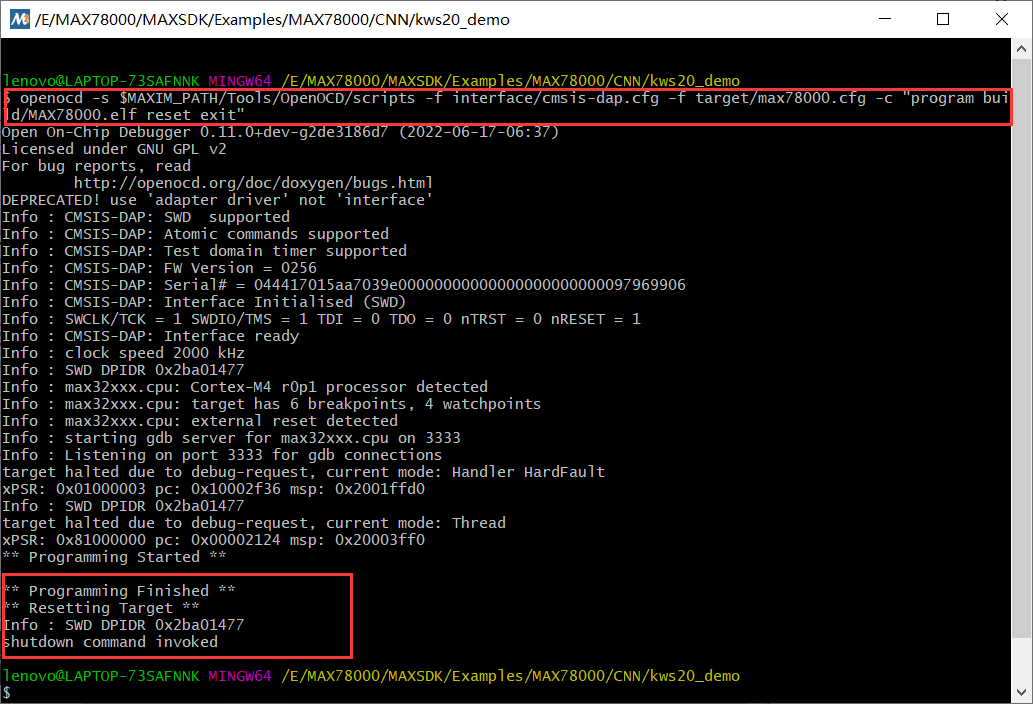The height and width of the screenshot is (704, 1033).
Task: Click the openocd command in the top red box
Action: pos(507,107)
